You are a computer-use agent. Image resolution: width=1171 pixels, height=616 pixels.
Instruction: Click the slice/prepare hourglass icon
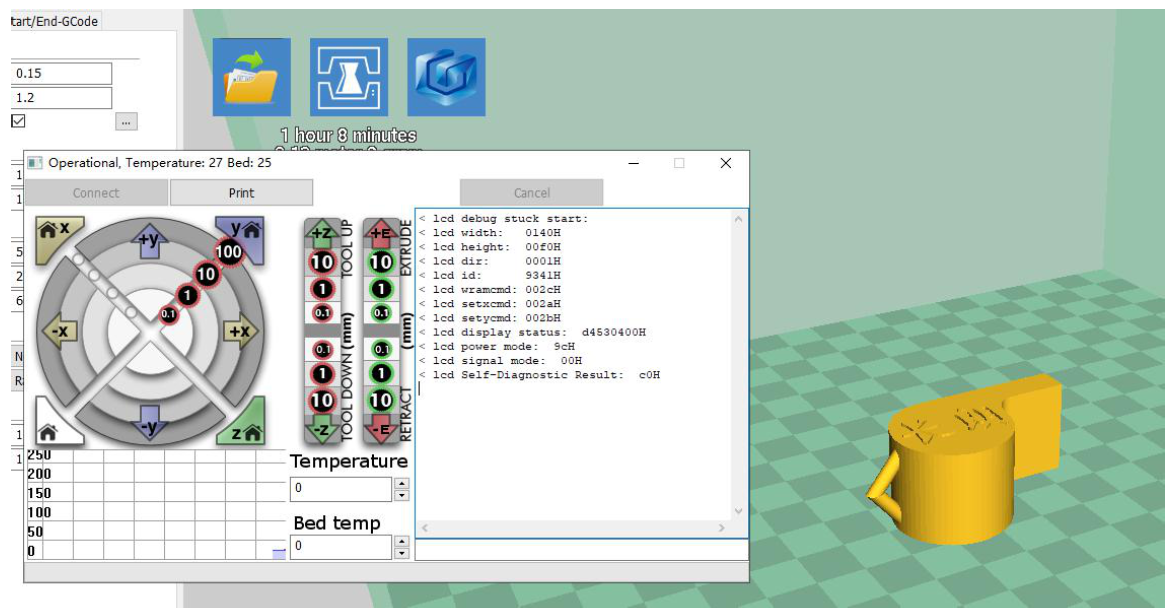(349, 77)
